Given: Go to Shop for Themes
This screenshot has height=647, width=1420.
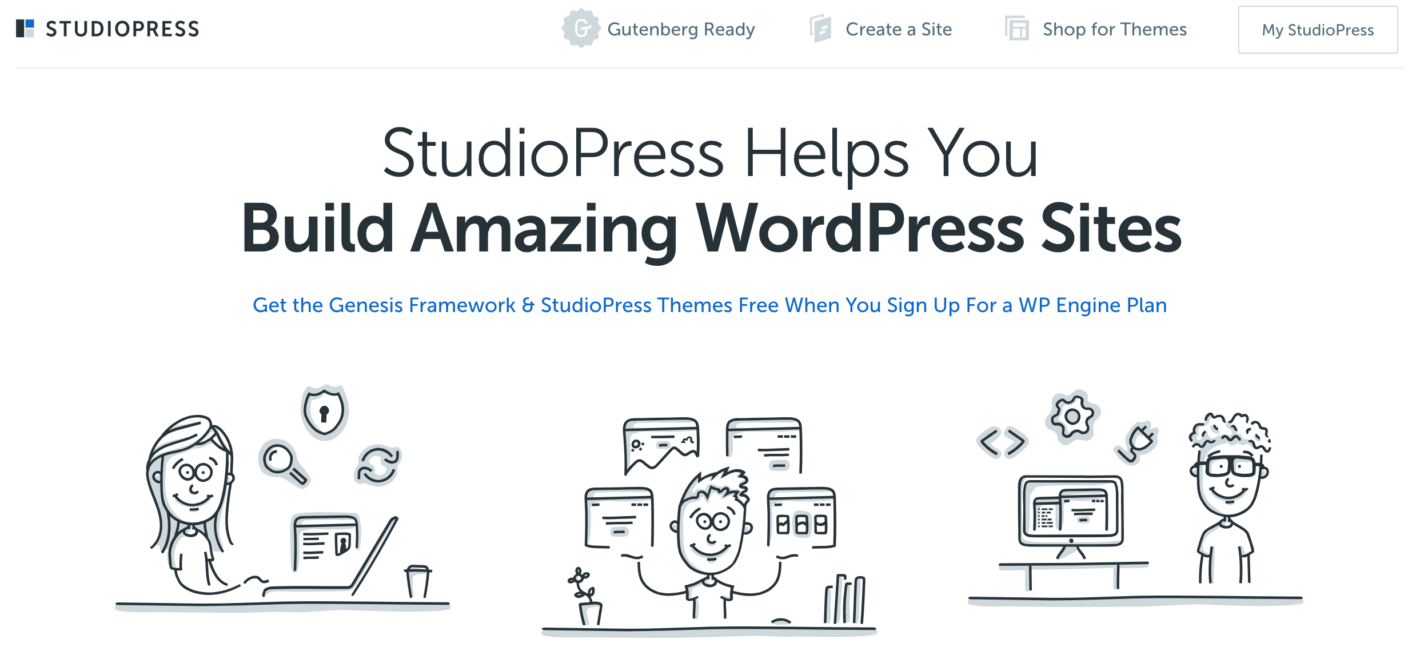Looking at the screenshot, I should [x=1114, y=30].
